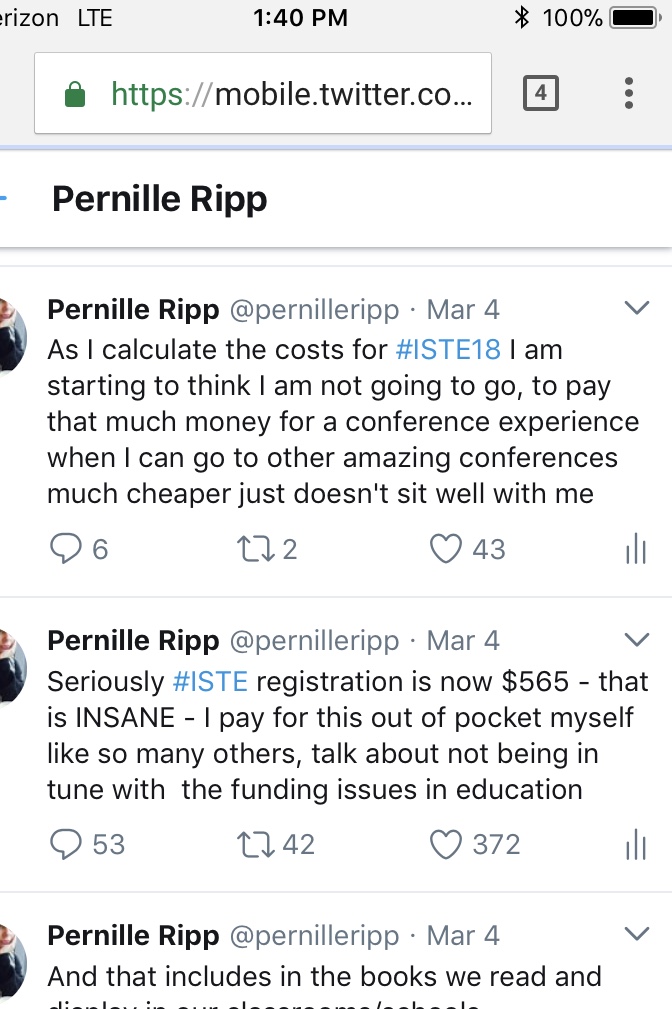Screen dimensions: 672x1009
Task: Reply to the $565 registration tweet
Action: [65, 844]
